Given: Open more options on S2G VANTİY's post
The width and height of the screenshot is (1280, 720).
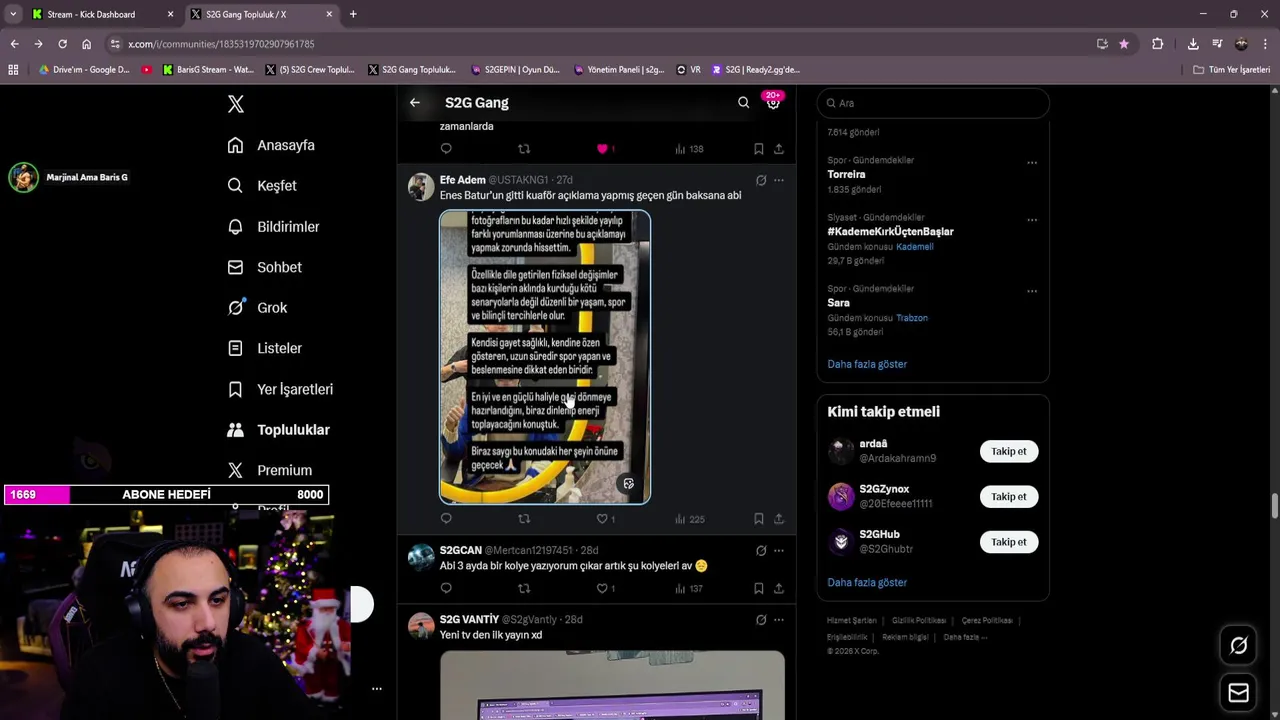Looking at the screenshot, I should [x=779, y=619].
